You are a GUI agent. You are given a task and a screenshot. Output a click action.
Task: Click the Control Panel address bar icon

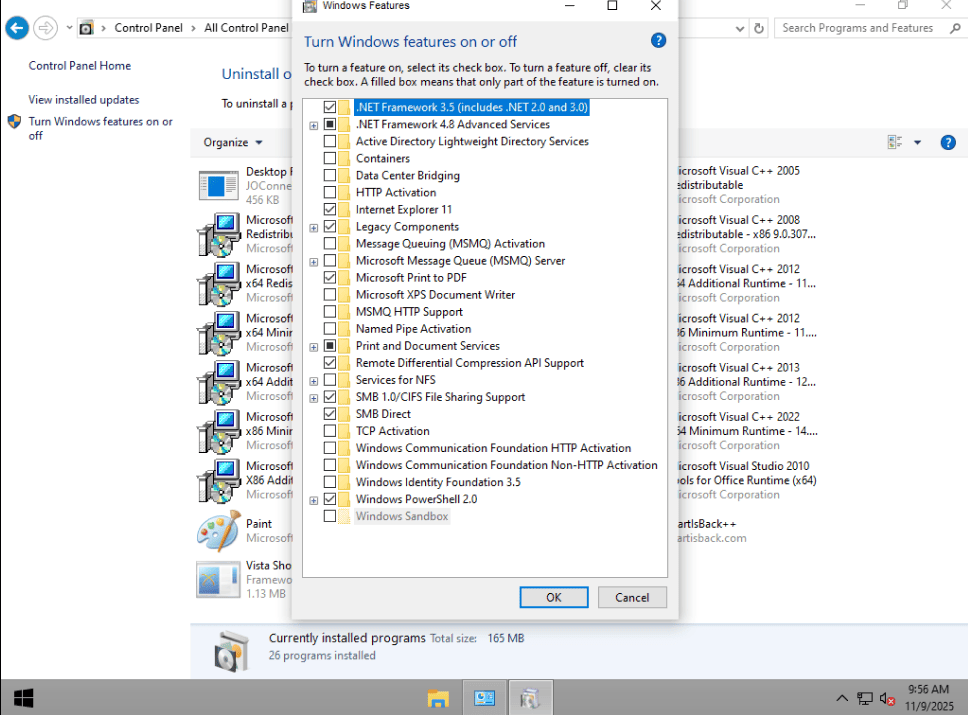tap(87, 28)
